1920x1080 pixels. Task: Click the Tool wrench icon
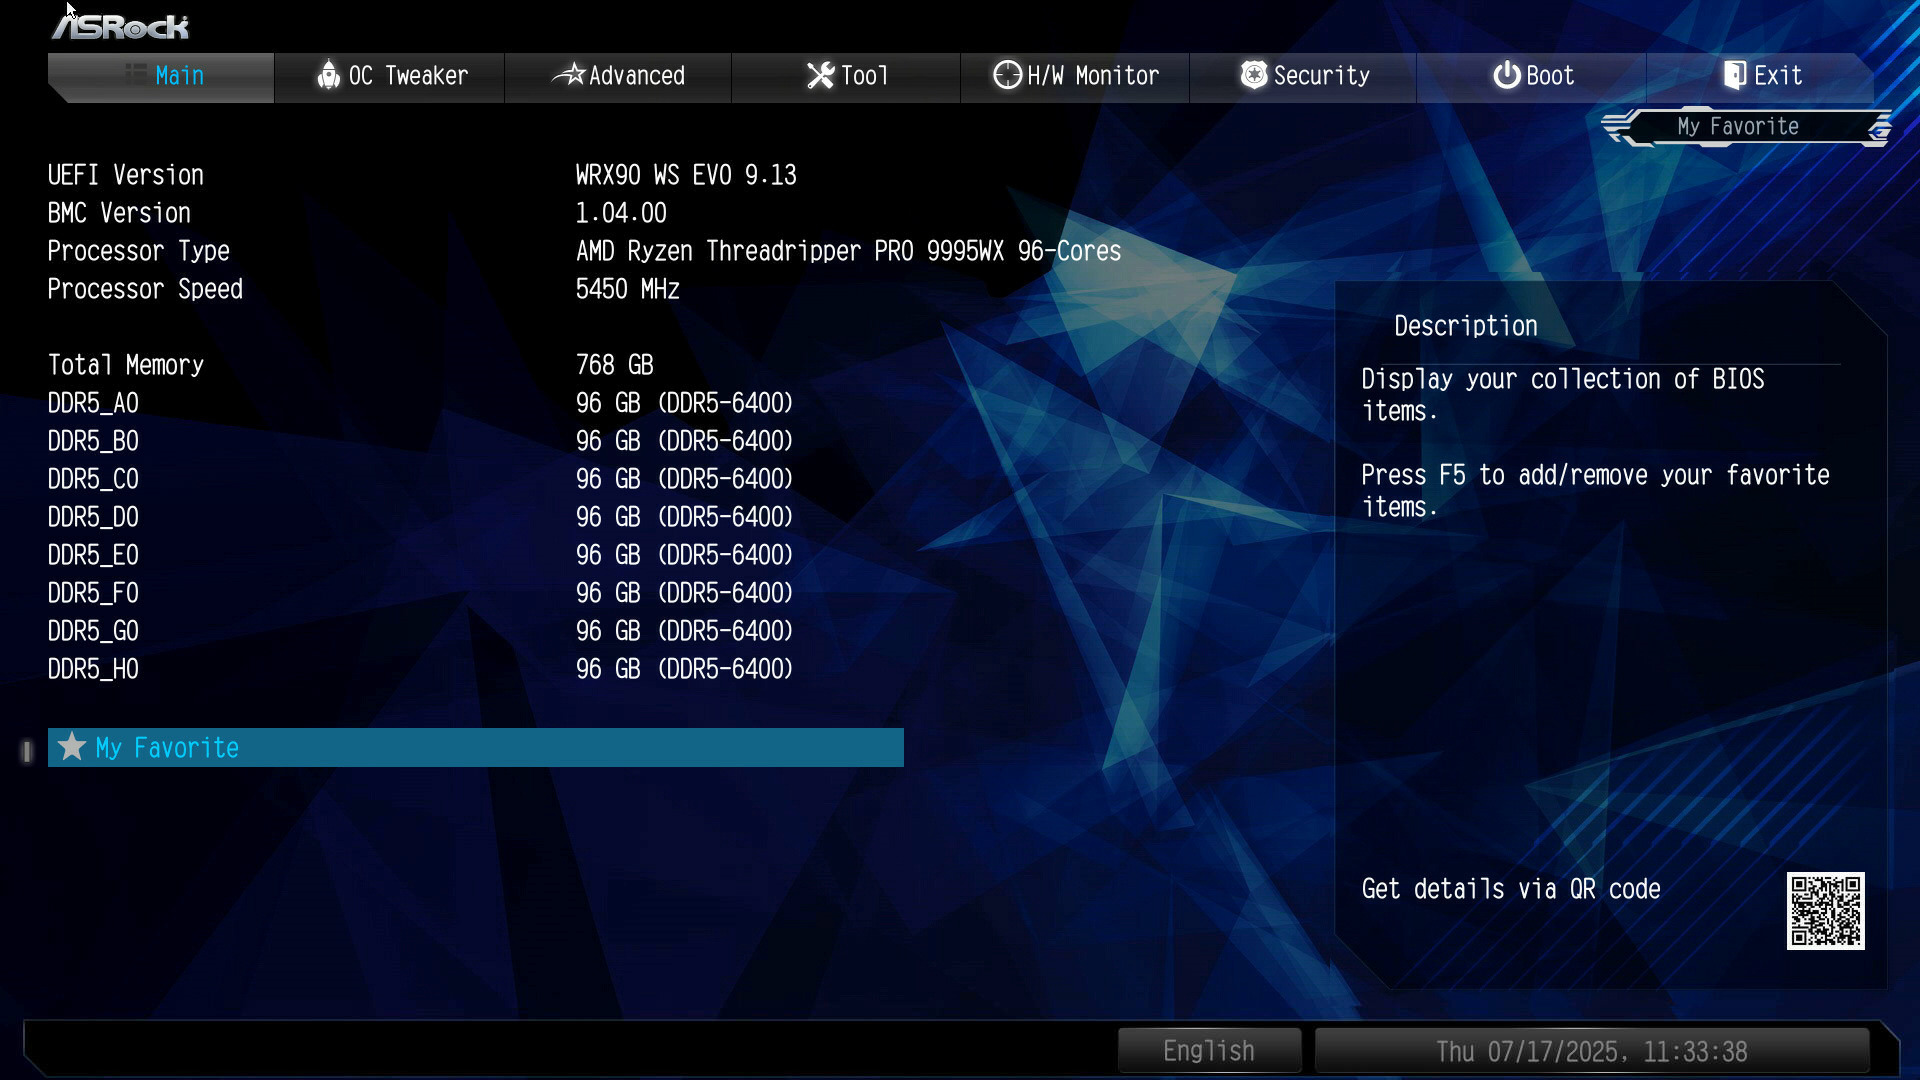tap(820, 75)
